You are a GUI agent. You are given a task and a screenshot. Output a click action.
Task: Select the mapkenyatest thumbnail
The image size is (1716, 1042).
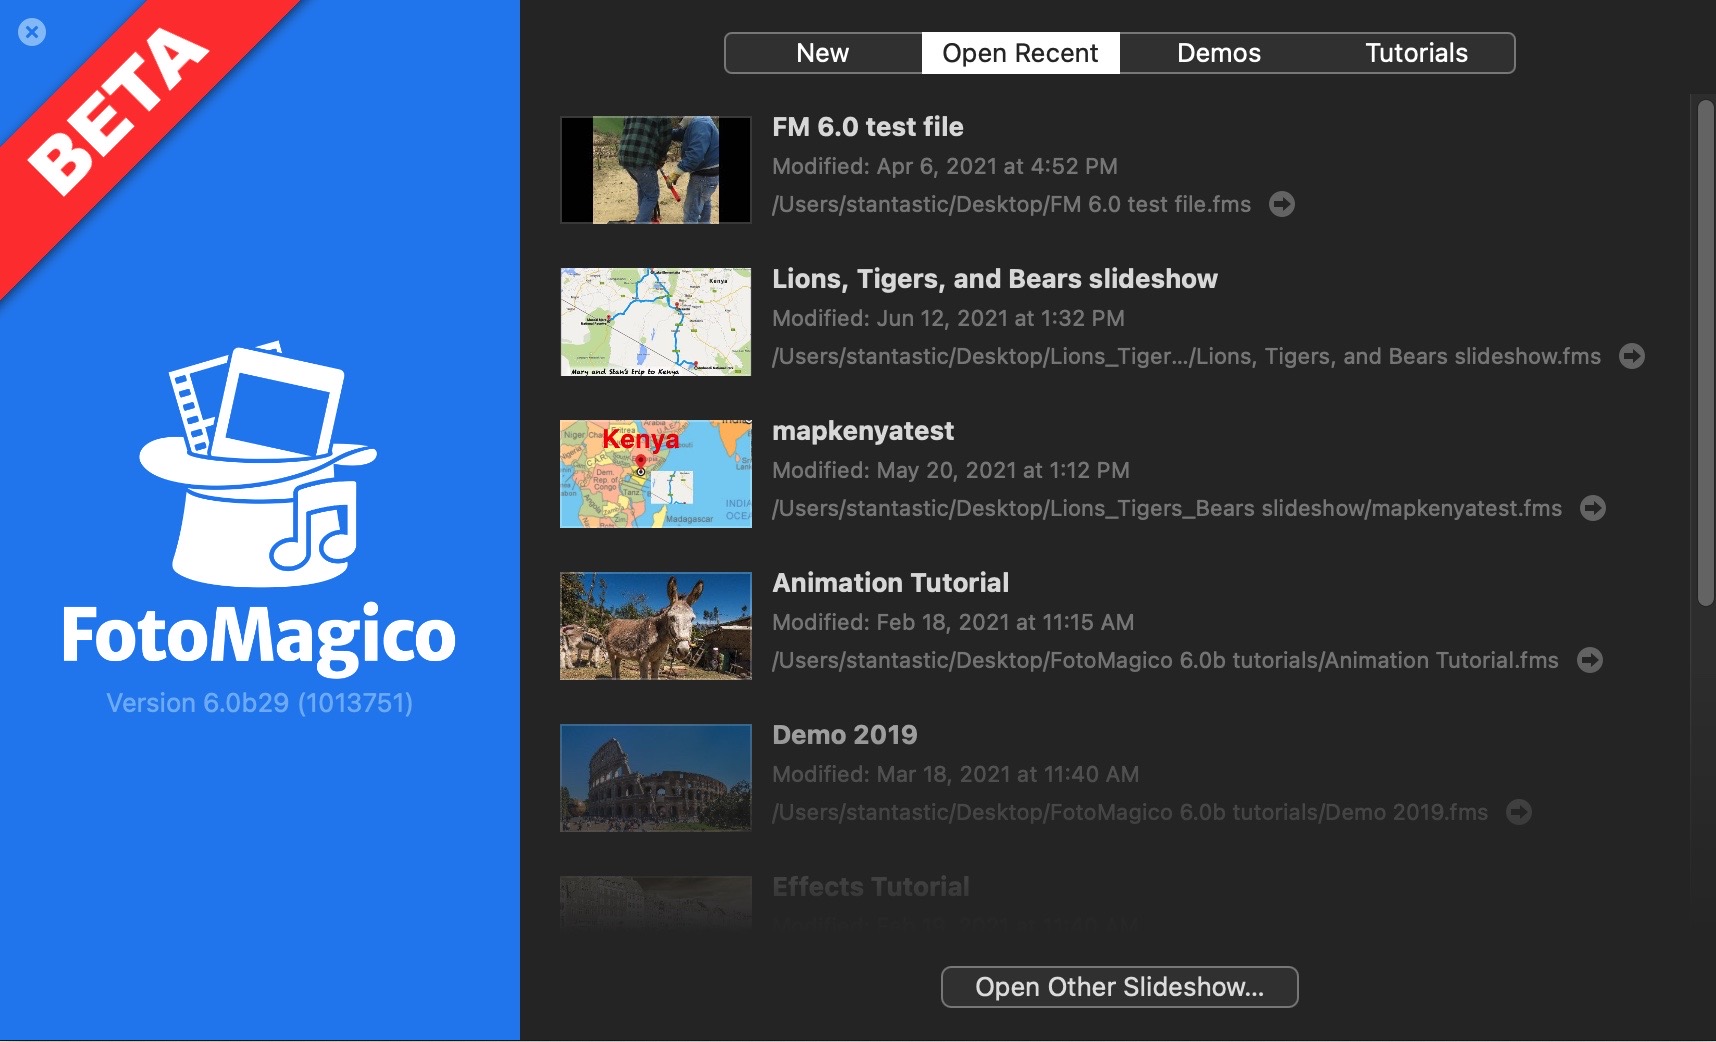[x=656, y=474]
